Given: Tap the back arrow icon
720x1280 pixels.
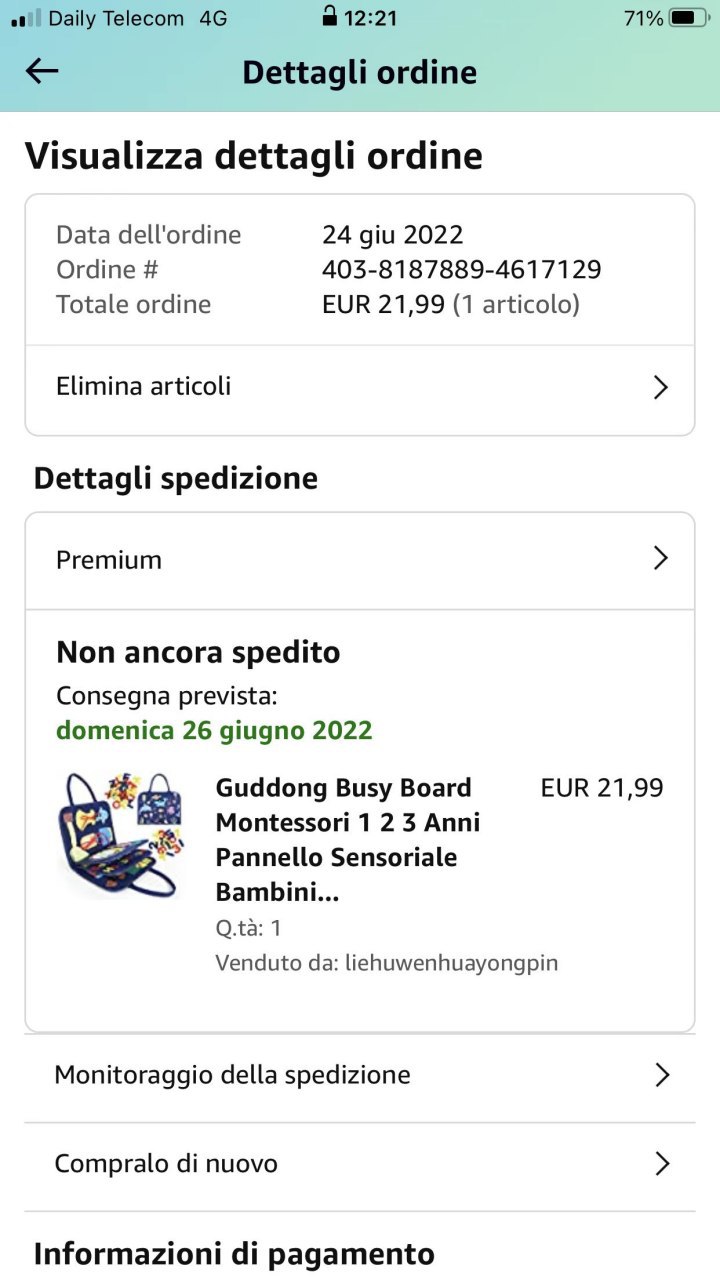Looking at the screenshot, I should coord(42,71).
